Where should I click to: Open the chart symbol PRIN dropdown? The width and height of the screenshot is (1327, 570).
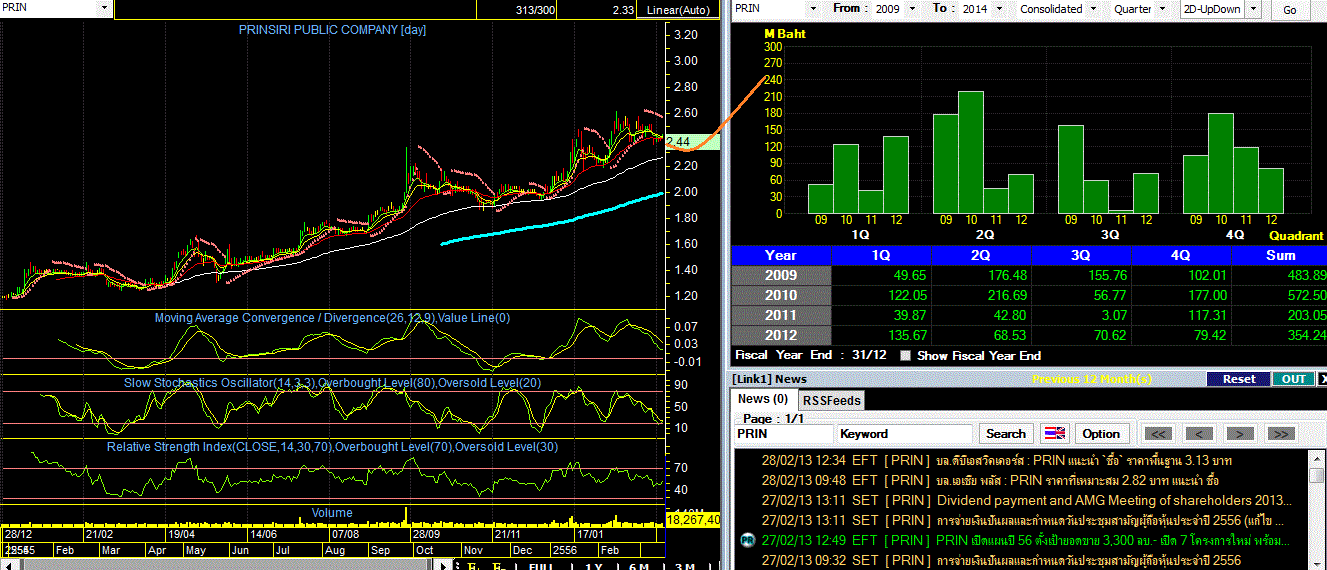(x=105, y=8)
